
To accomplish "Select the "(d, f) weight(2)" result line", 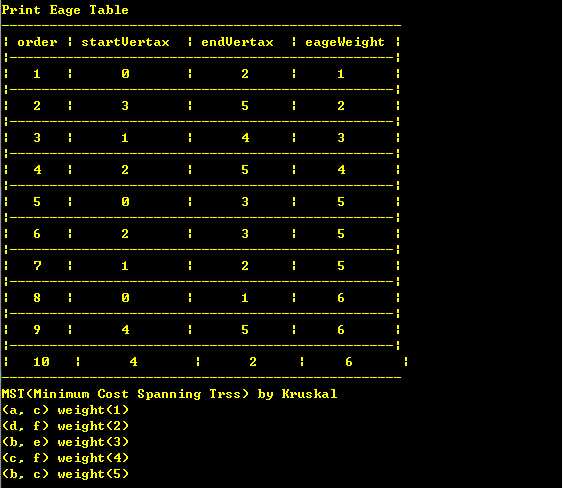I will [x=65, y=426].
